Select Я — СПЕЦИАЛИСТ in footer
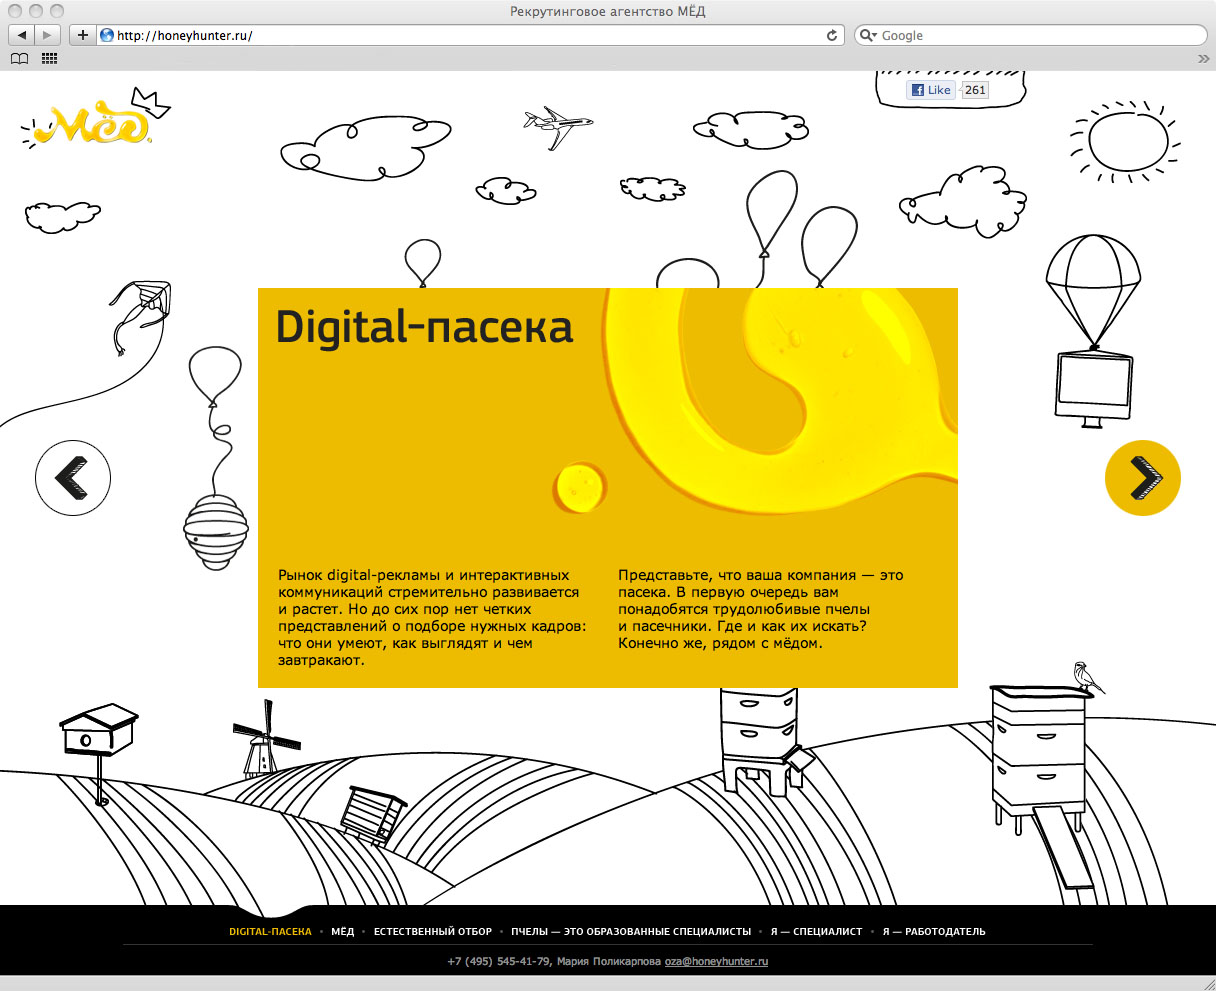 816,931
